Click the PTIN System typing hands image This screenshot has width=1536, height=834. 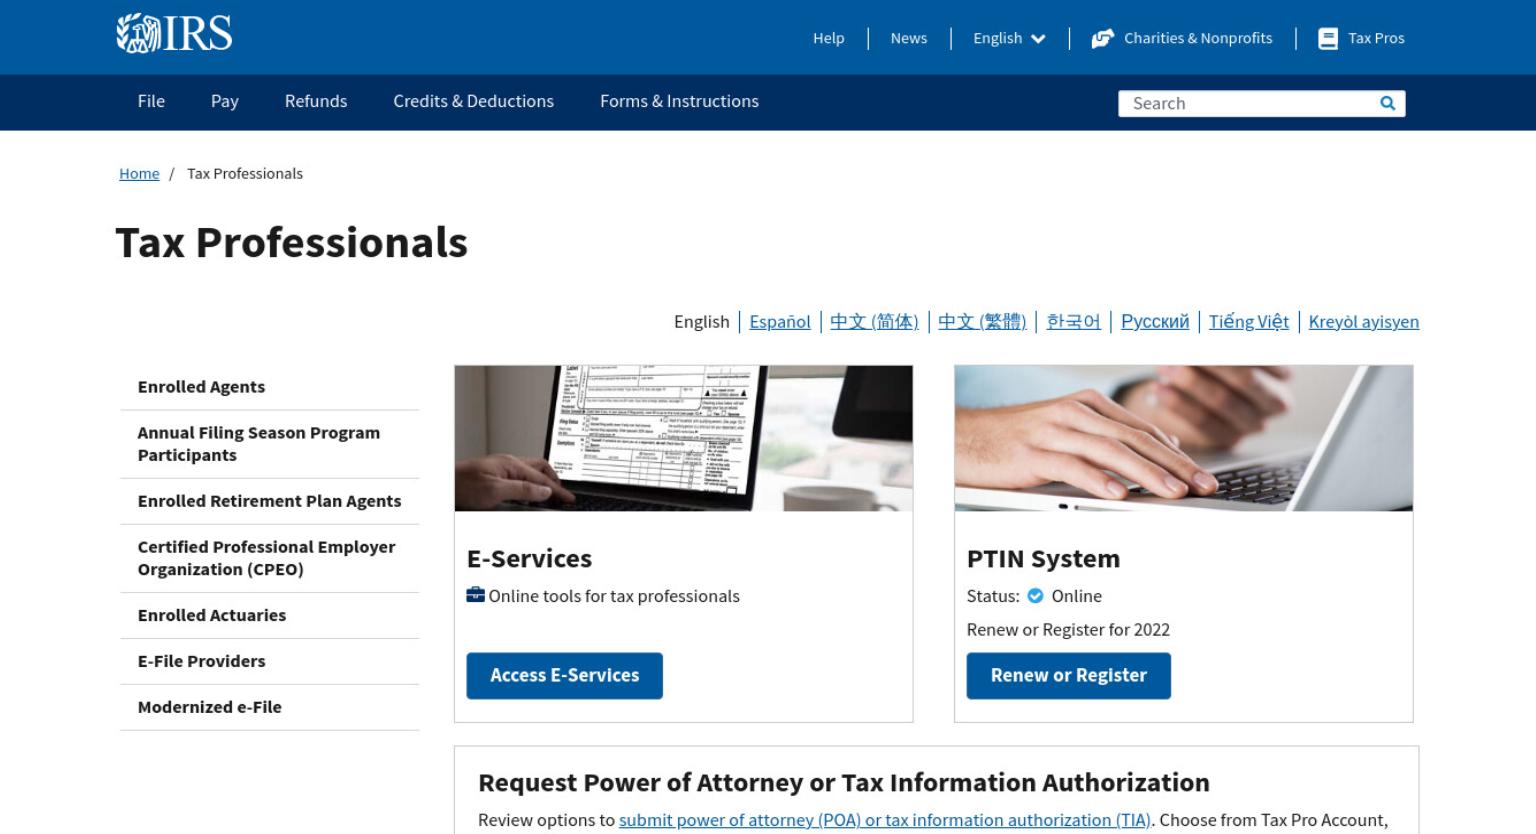(1184, 438)
